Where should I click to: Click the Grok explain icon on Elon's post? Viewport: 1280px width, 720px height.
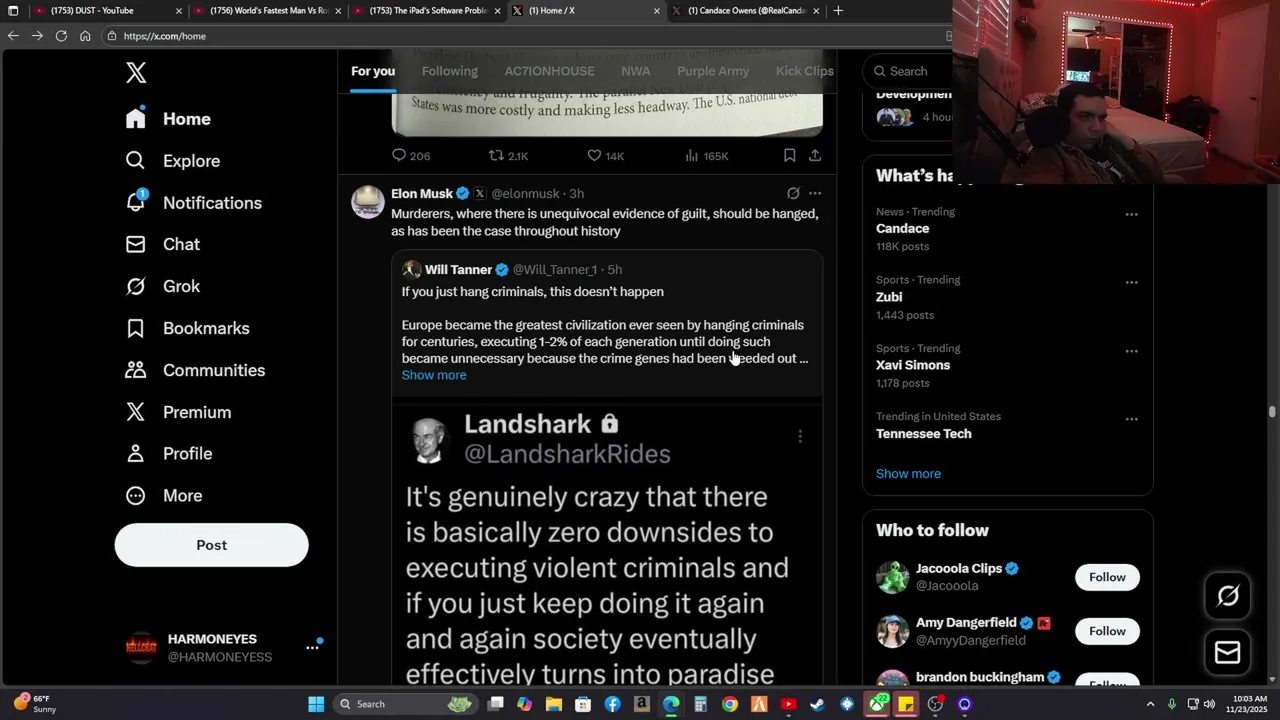pos(793,193)
